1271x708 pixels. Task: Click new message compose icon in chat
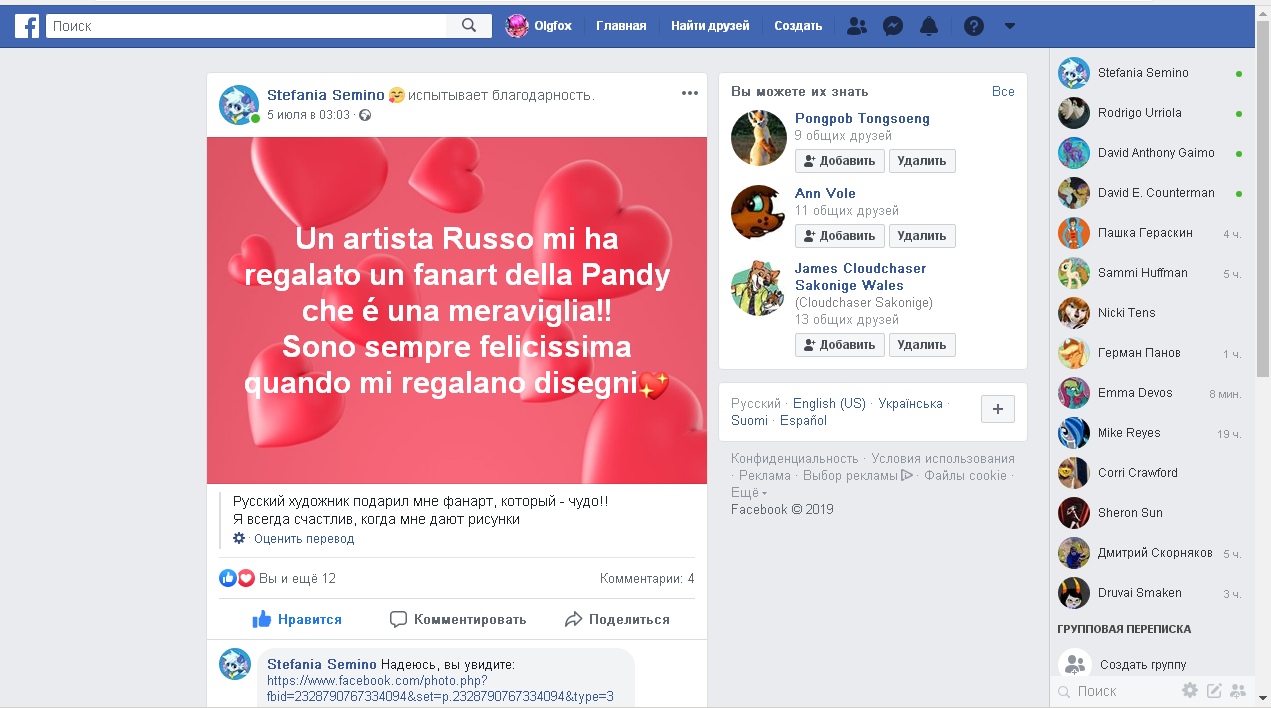pyautogui.click(x=1214, y=690)
